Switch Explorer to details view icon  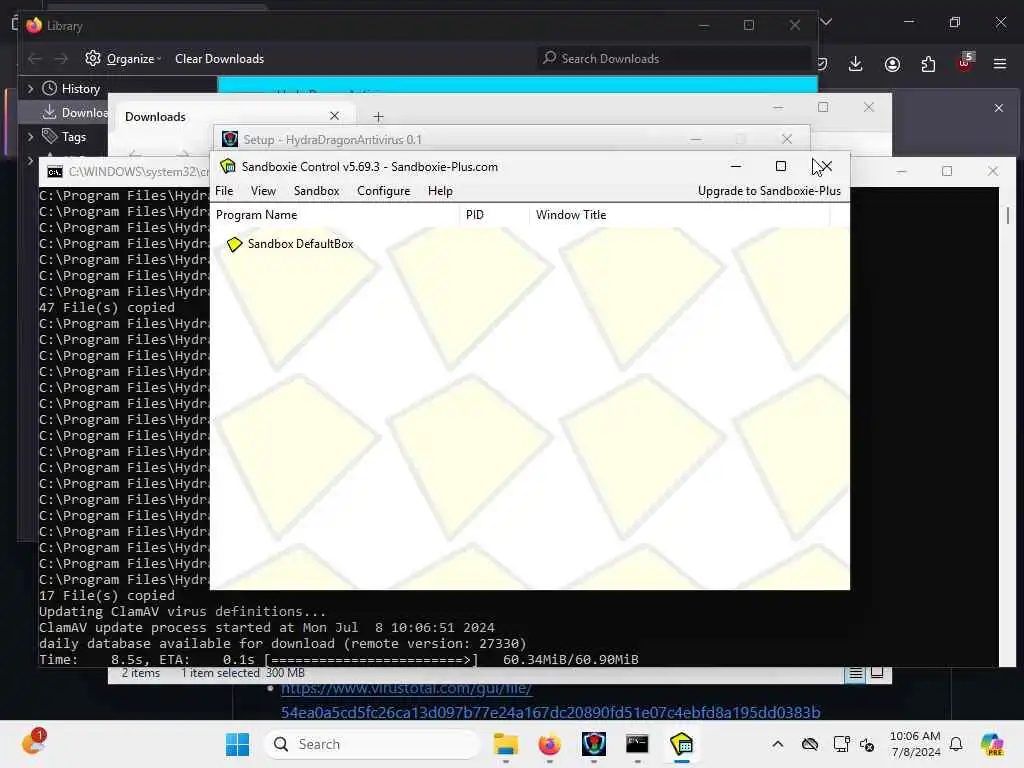[856, 673]
